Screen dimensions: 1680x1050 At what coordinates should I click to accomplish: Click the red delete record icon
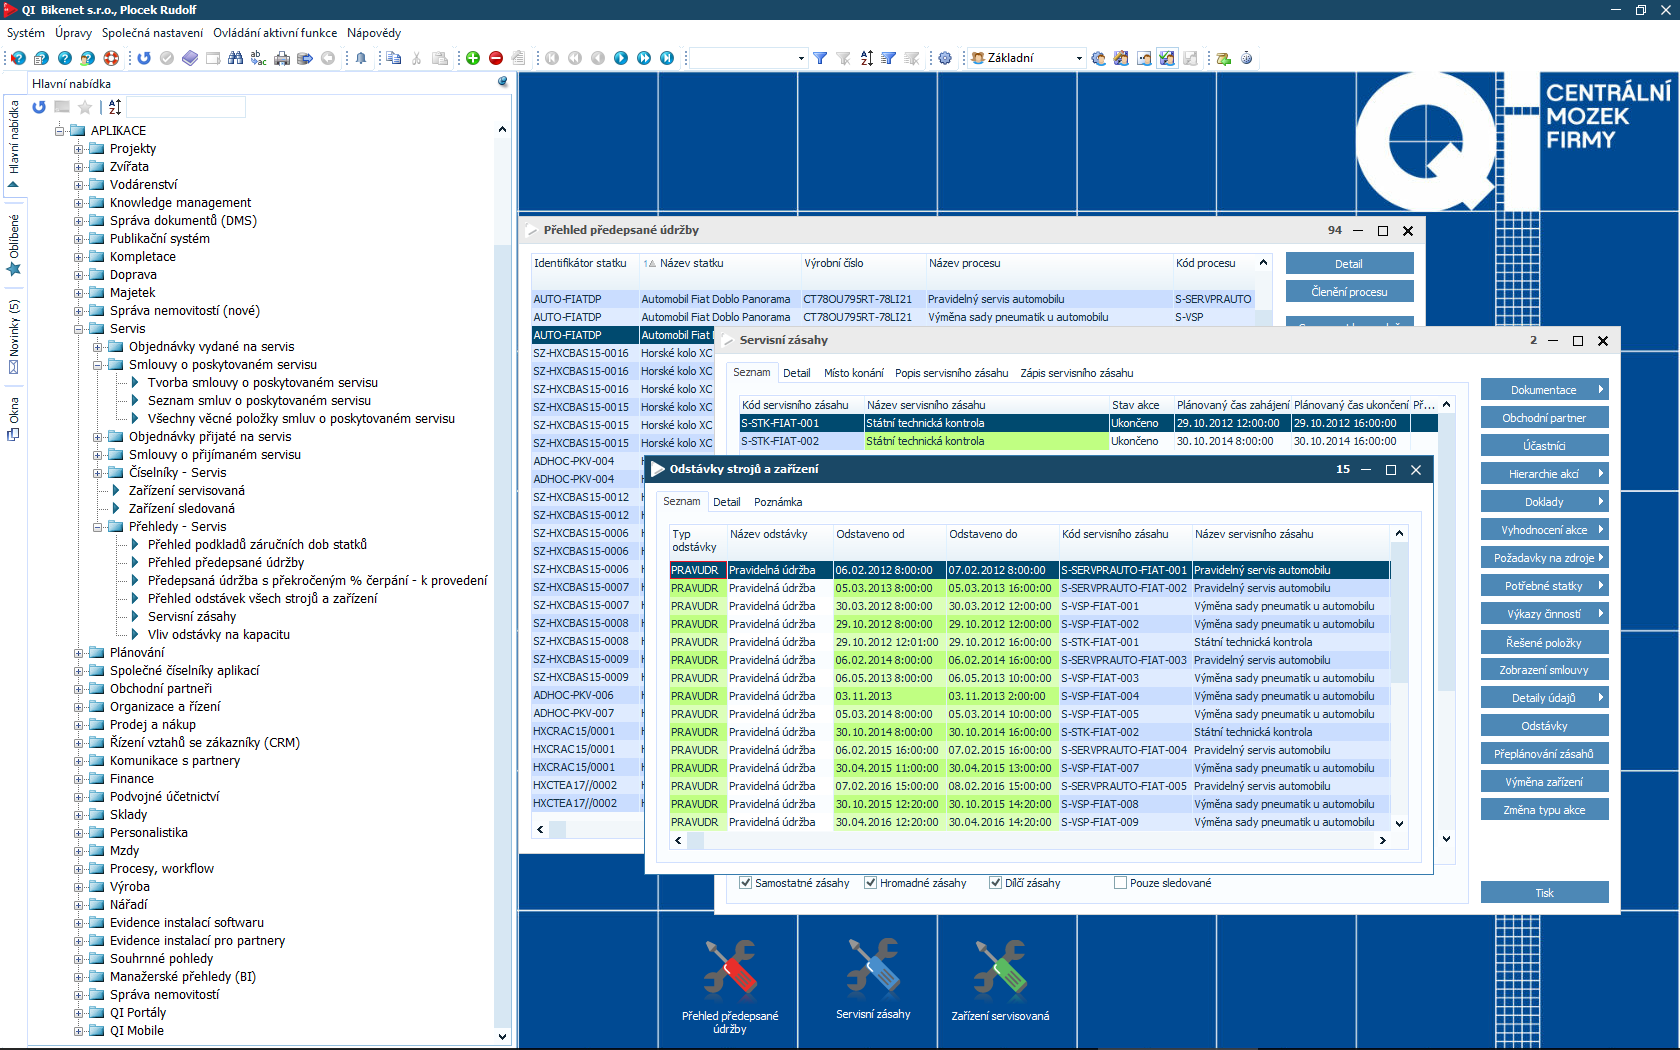point(496,58)
